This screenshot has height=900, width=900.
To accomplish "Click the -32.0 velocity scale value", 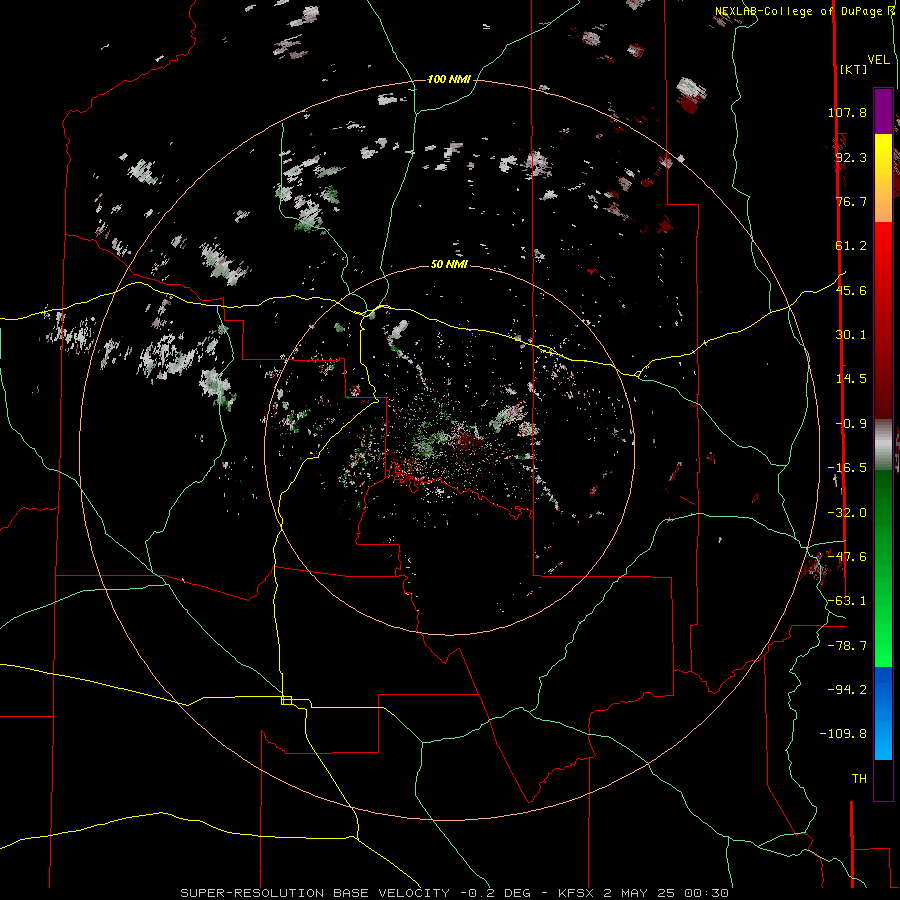I will [847, 513].
